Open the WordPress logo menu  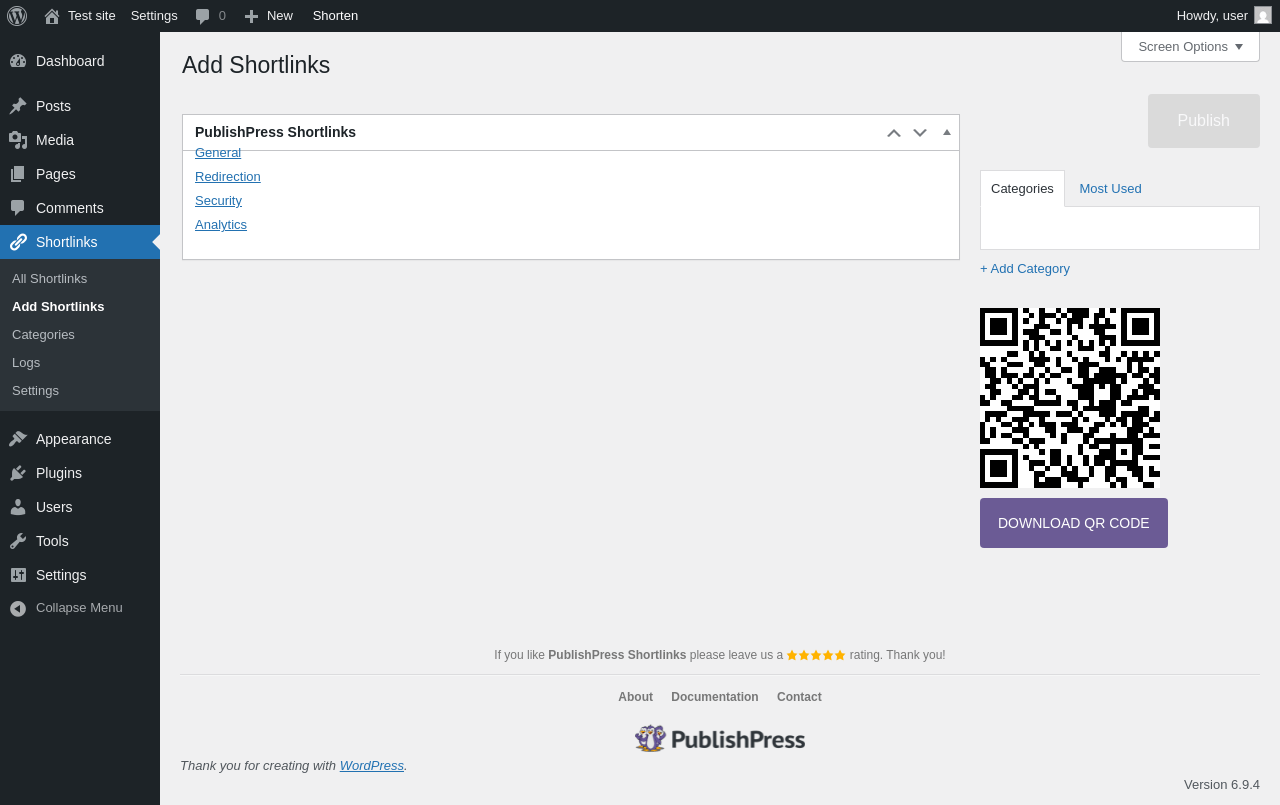[x=17, y=16]
